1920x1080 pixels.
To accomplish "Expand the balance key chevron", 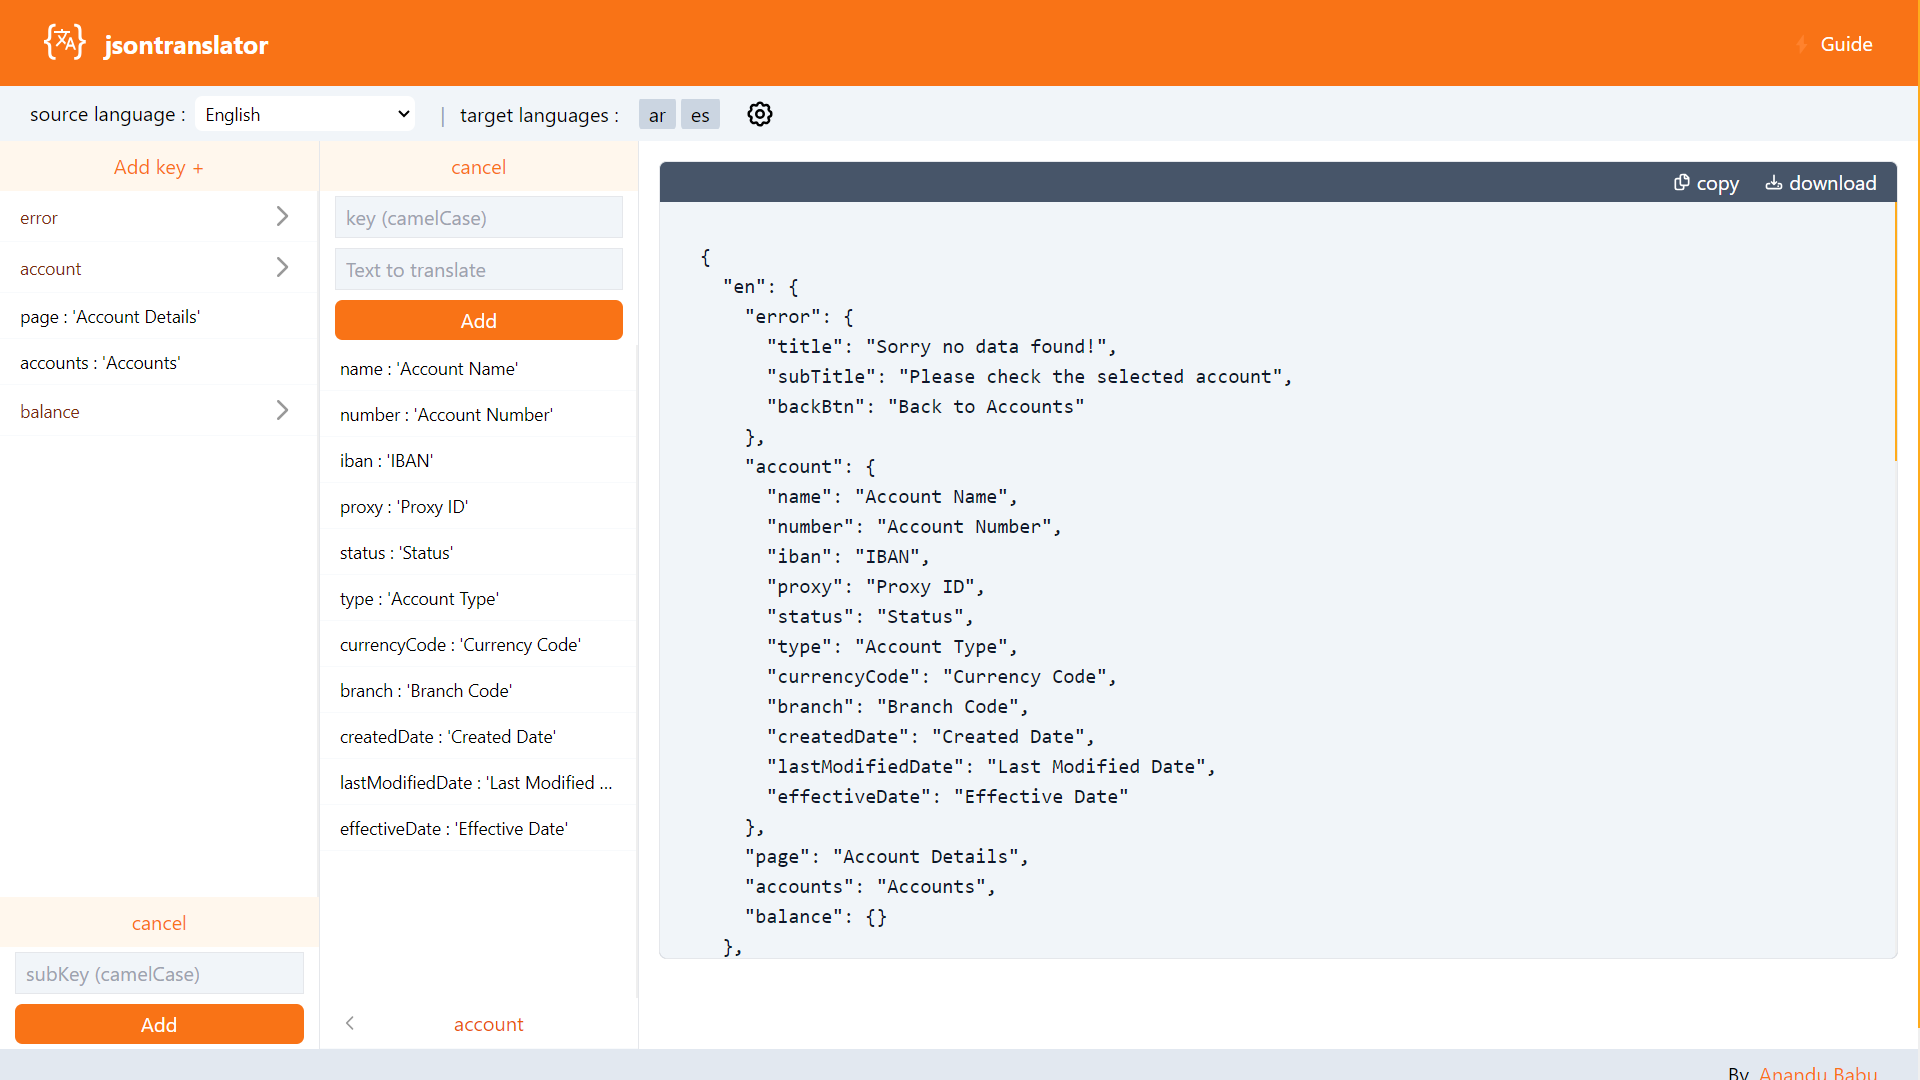I will coord(282,411).
